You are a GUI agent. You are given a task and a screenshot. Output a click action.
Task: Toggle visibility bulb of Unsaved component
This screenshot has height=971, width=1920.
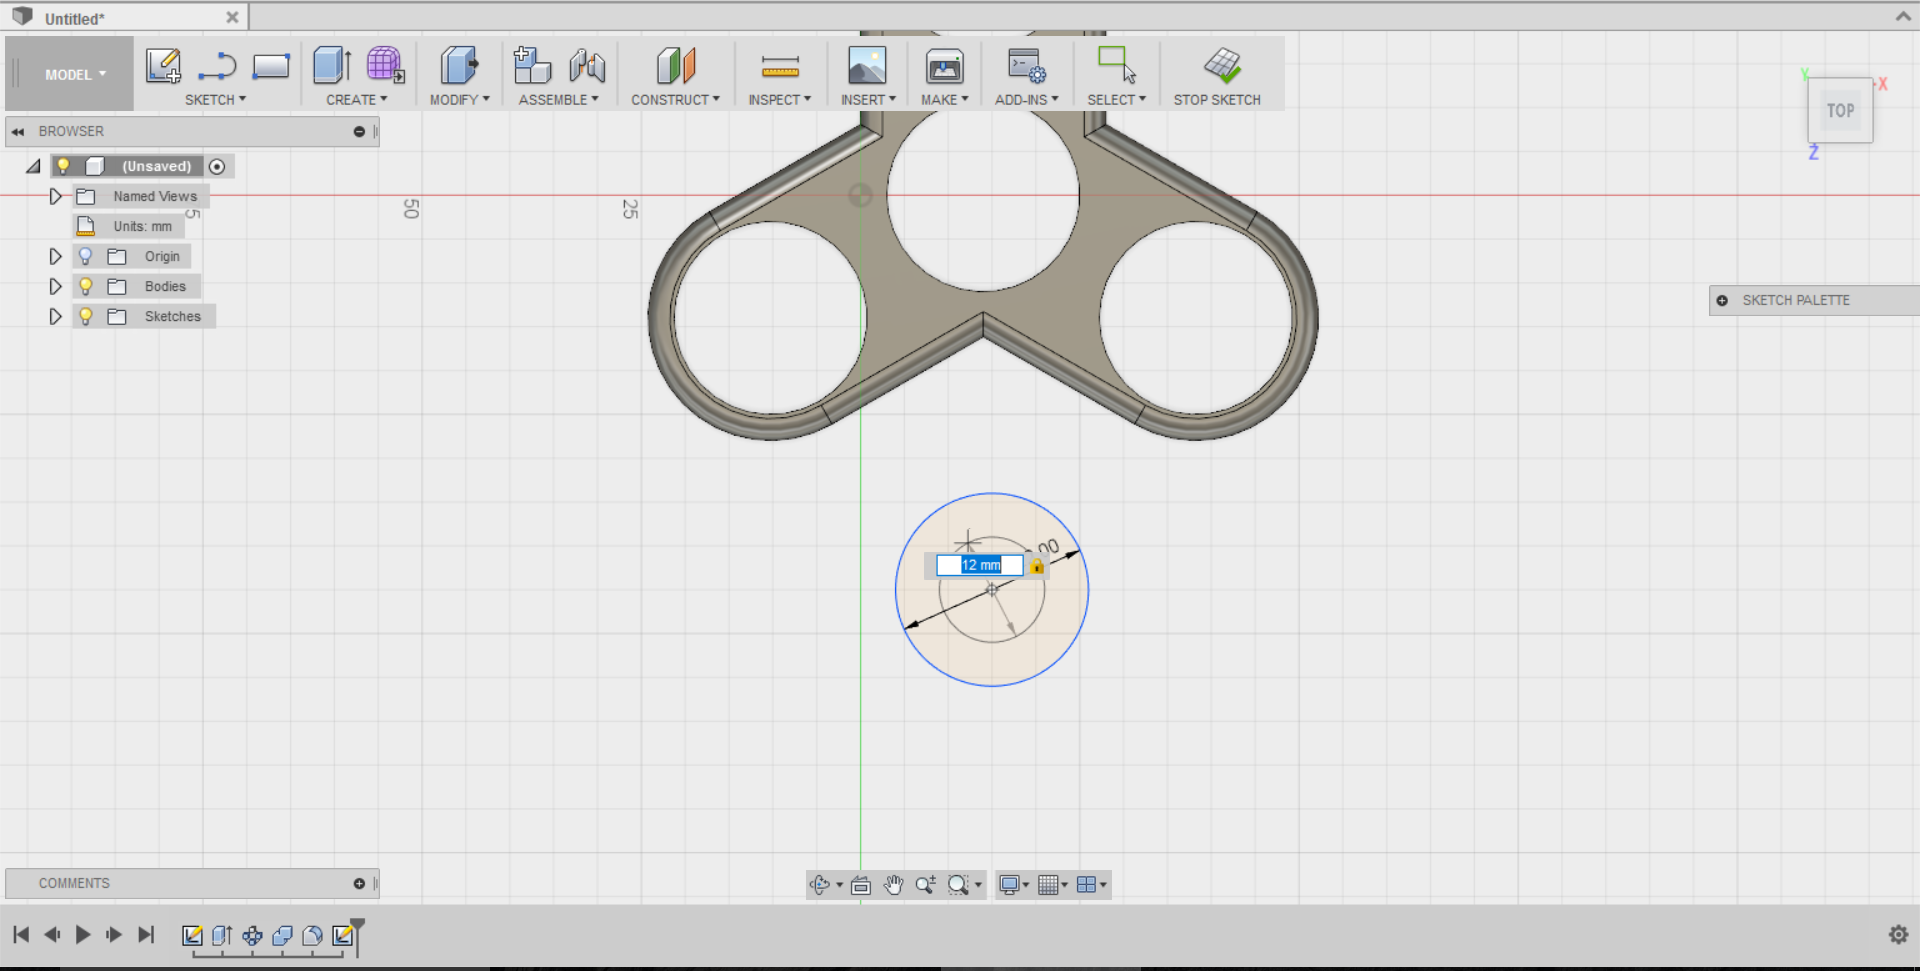(x=63, y=166)
